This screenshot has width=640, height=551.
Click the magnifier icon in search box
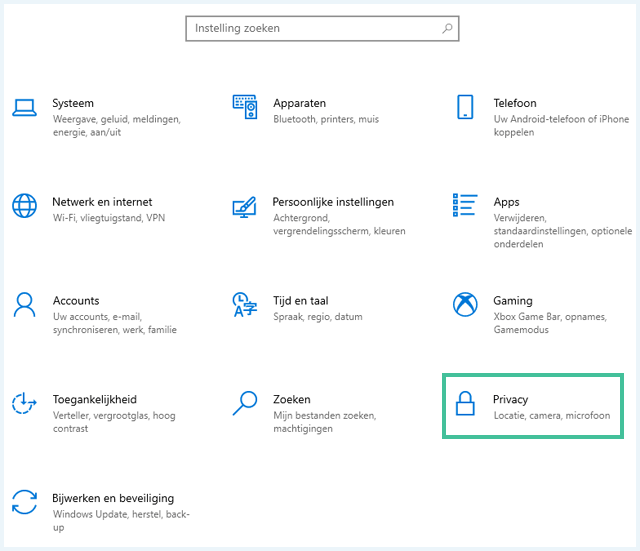pos(447,28)
